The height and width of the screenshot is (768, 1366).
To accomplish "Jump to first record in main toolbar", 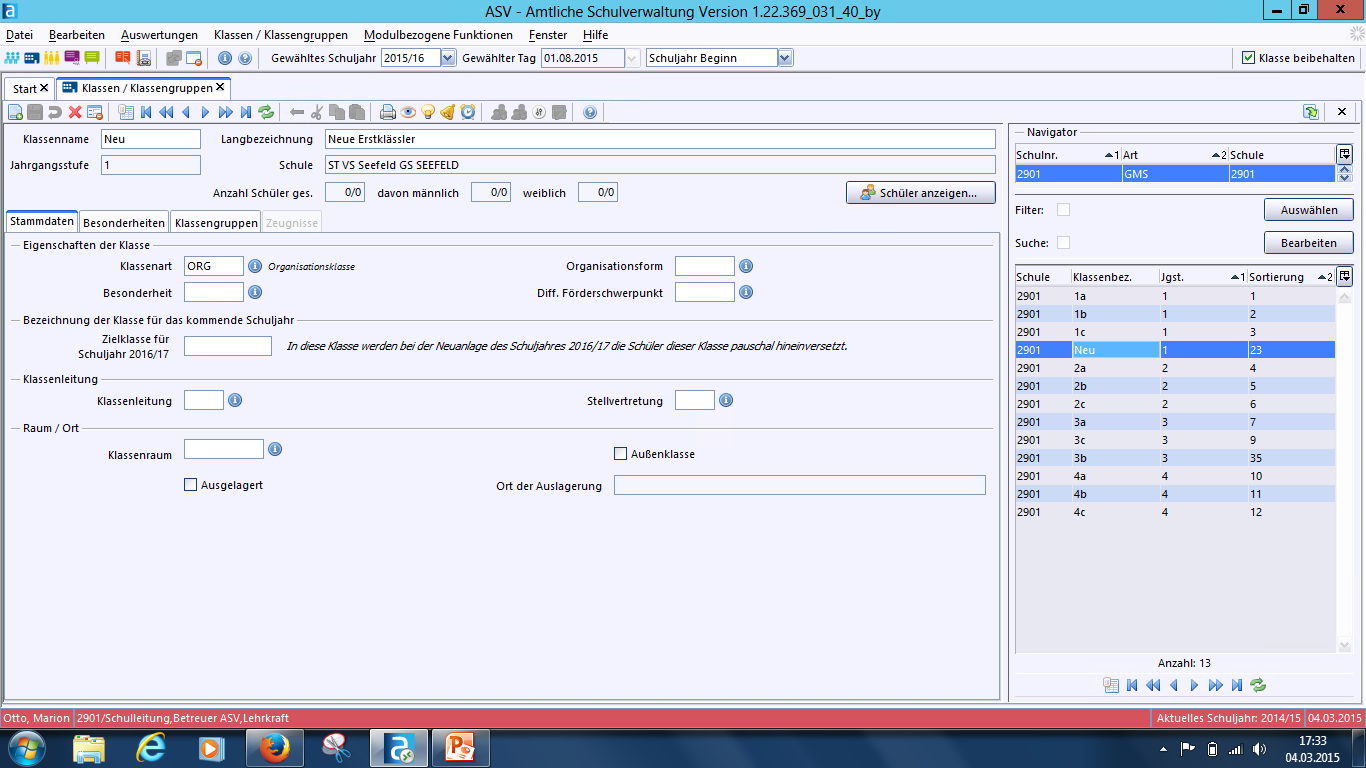I will [146, 112].
